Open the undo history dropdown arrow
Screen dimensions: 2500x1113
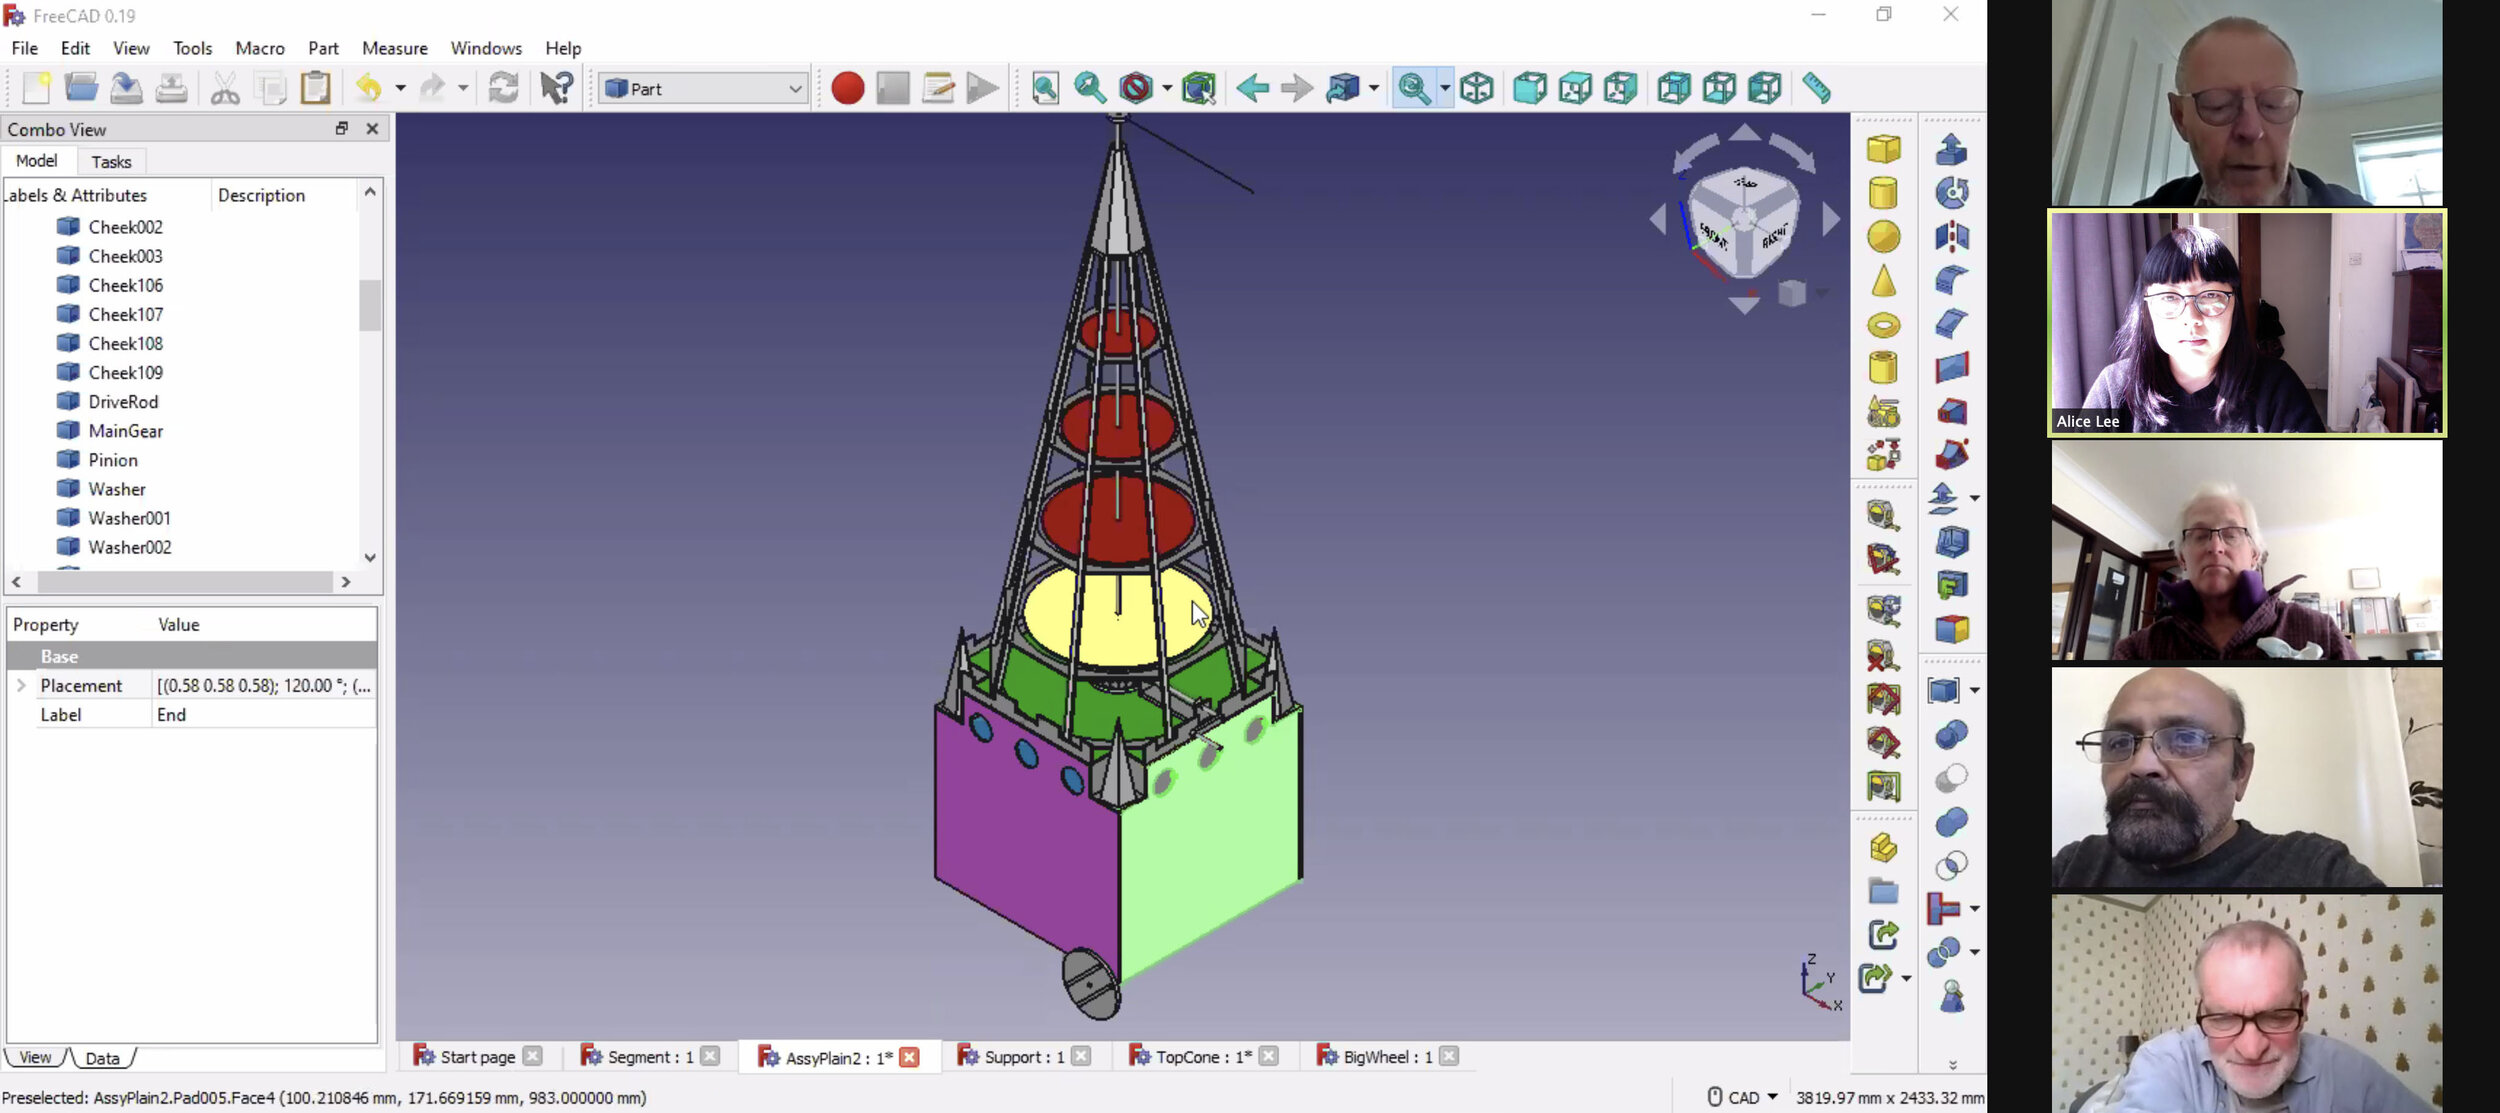tap(400, 88)
